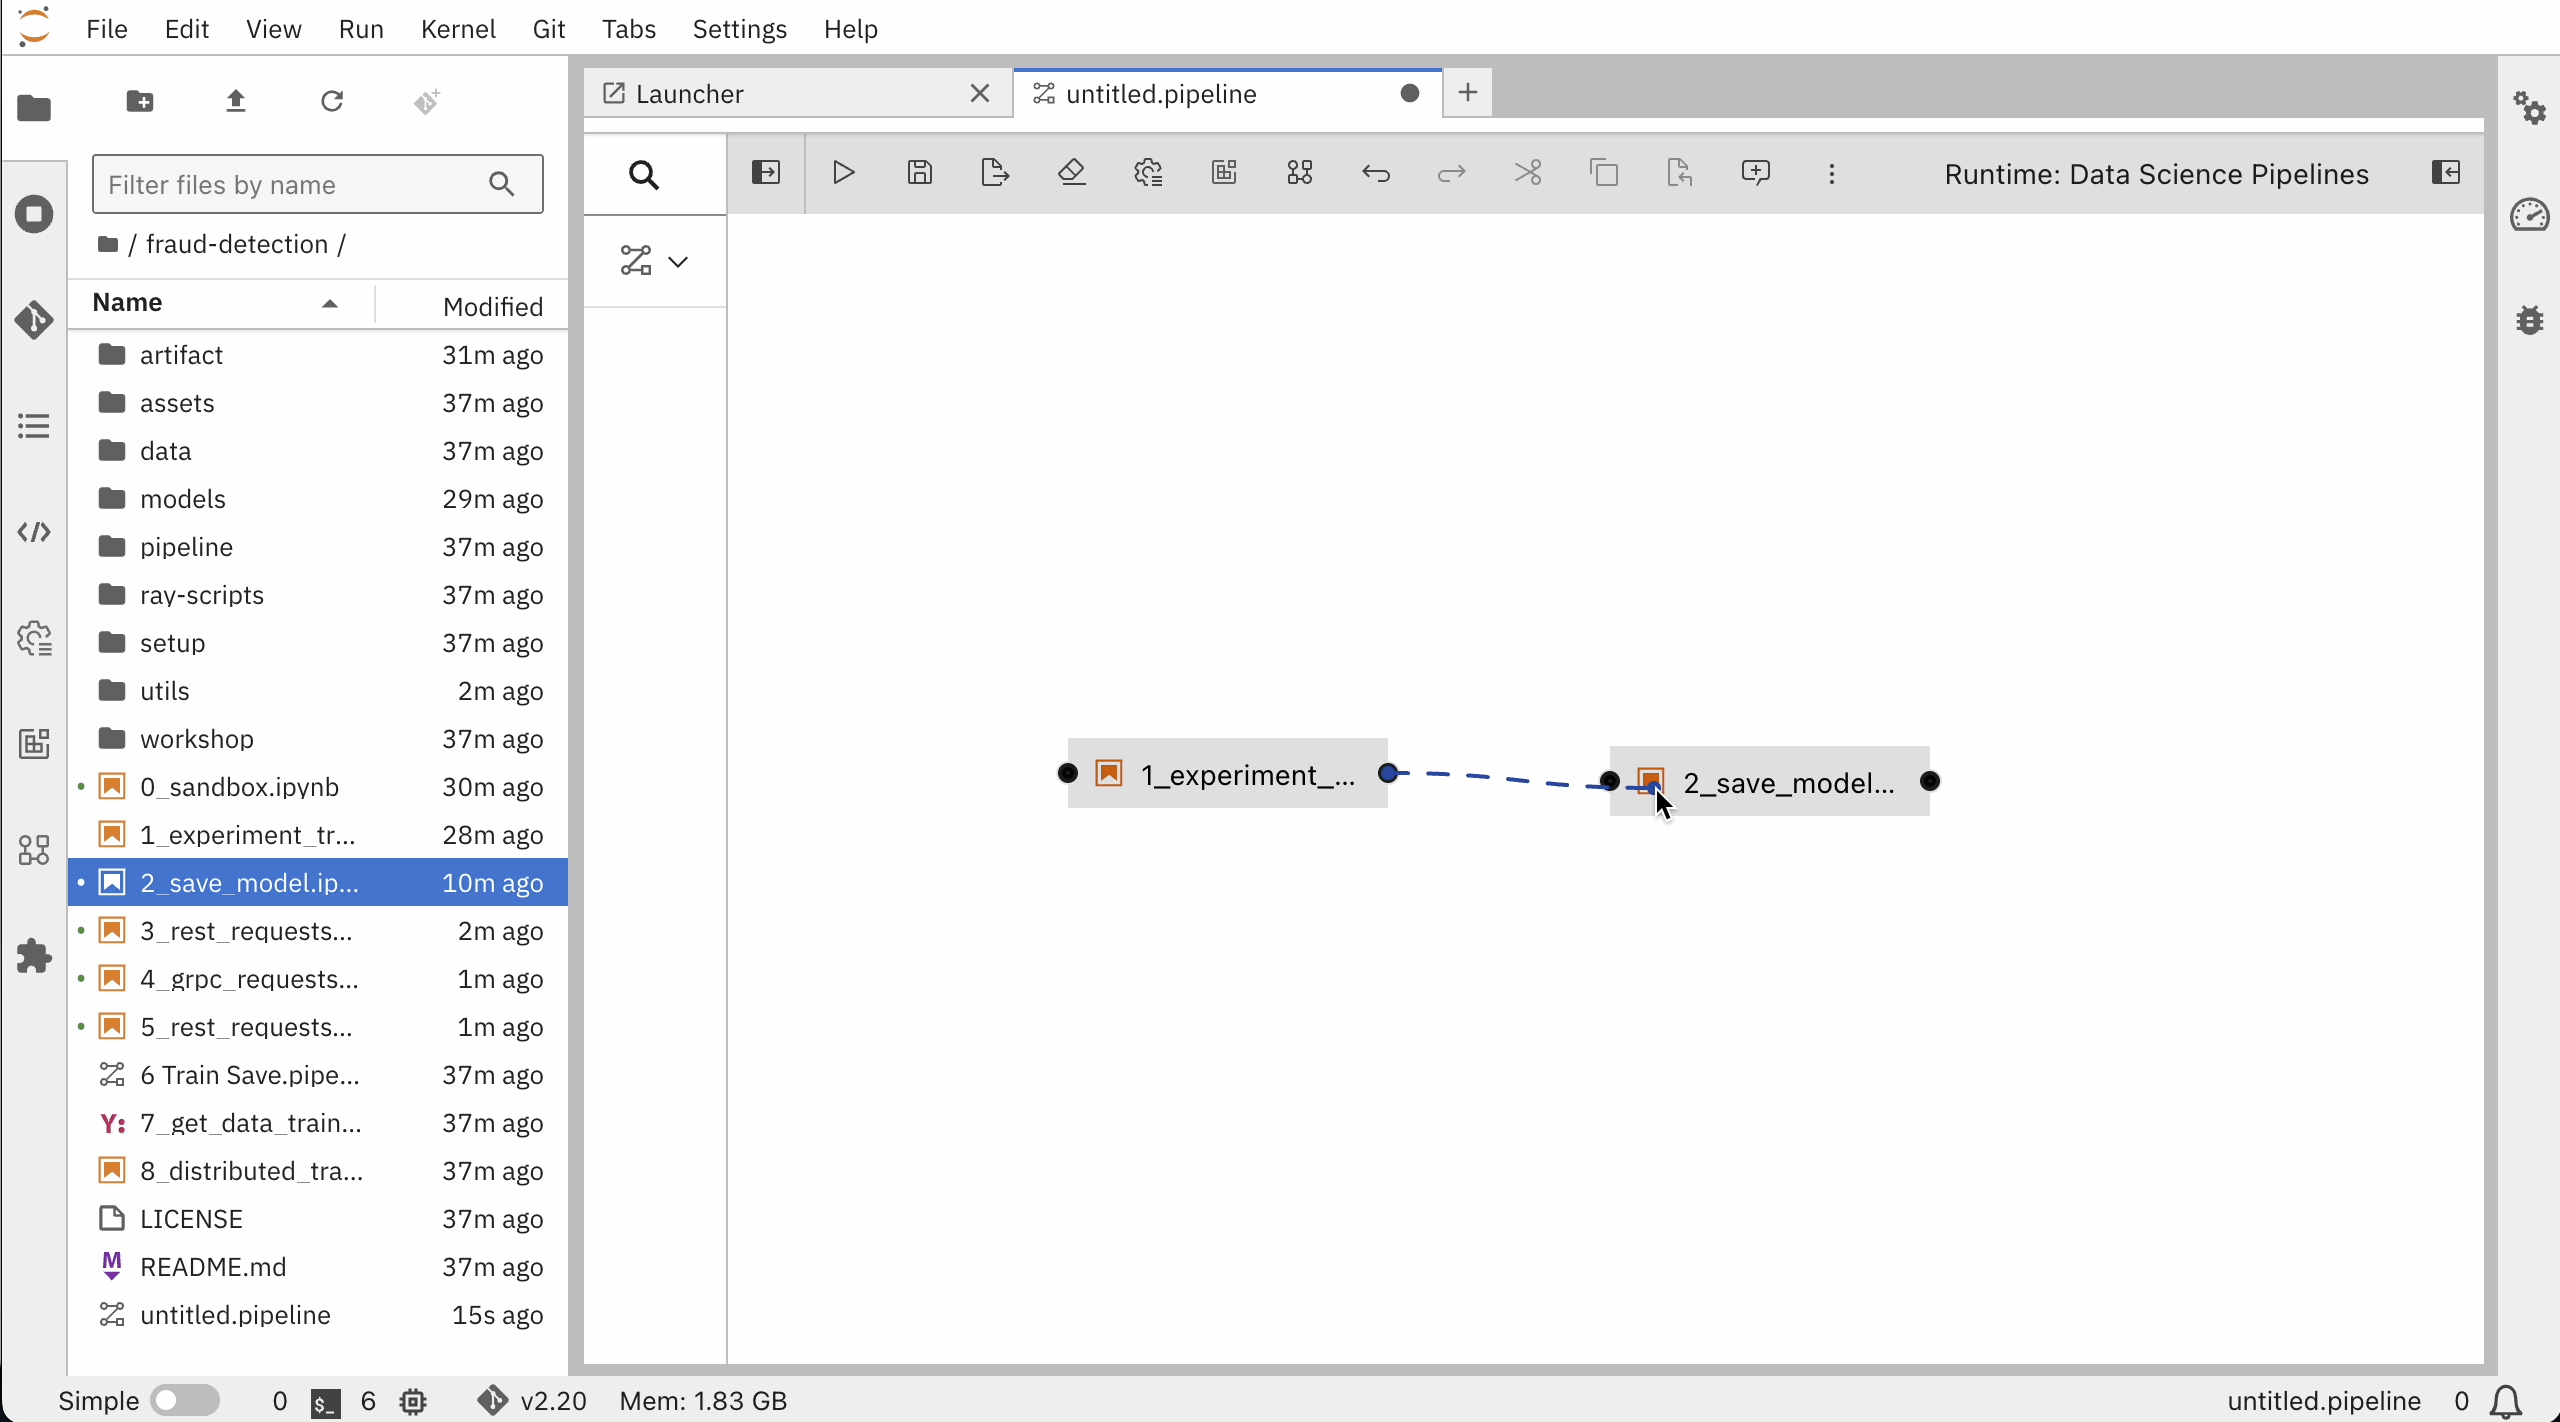
Task: Toggle the Simple mode switch
Action: pyautogui.click(x=185, y=1400)
